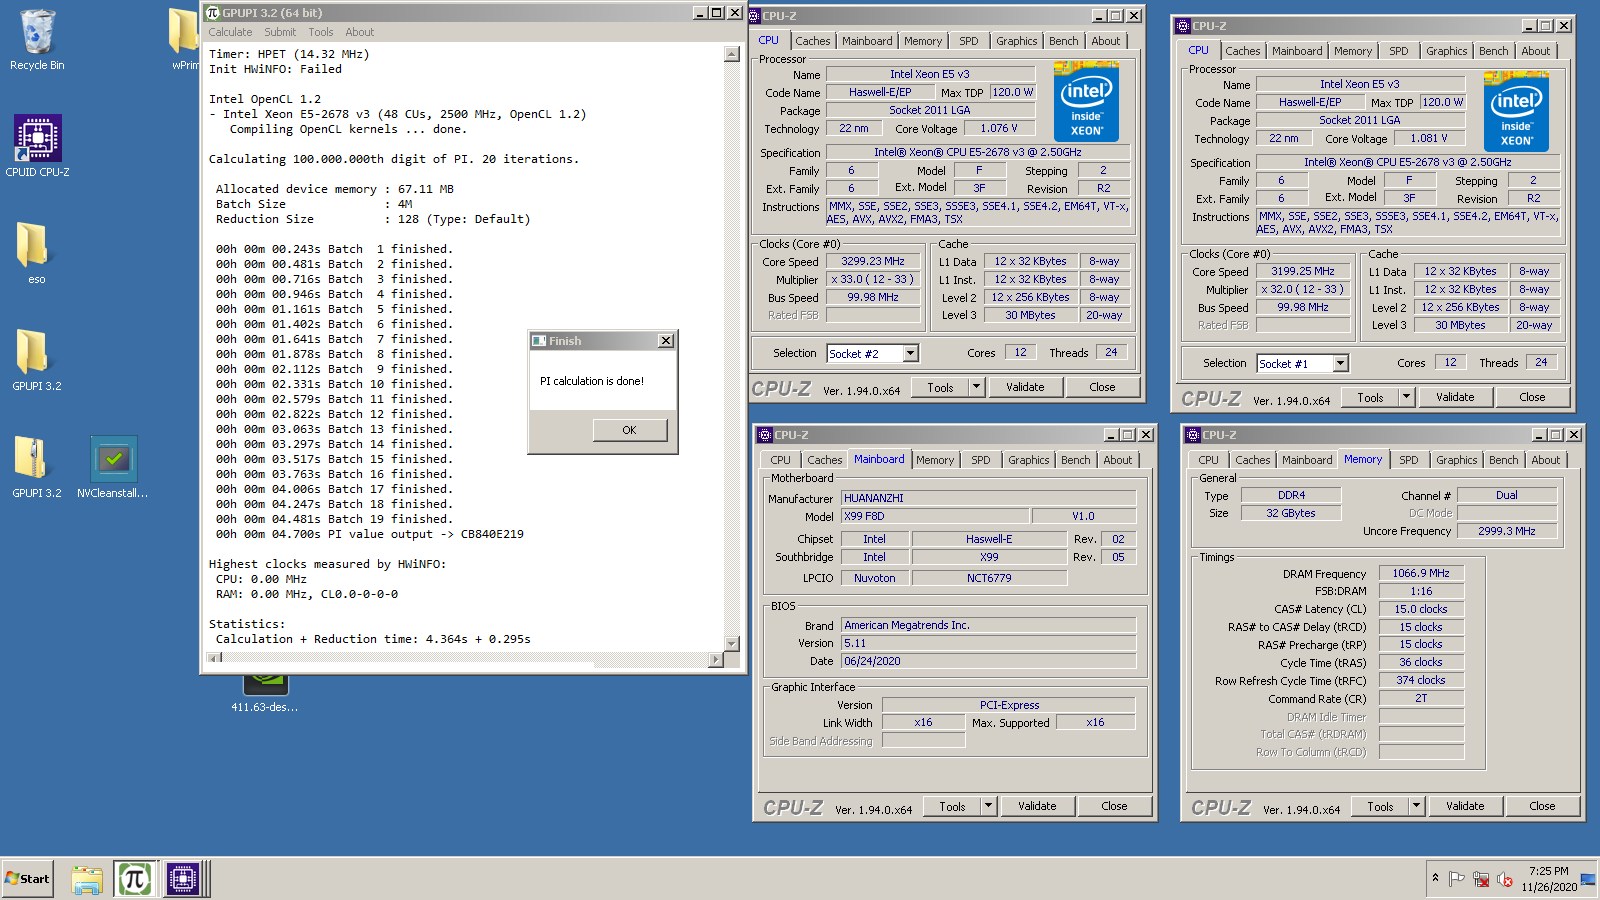
Task: Click GPUPI log scrollbar down arrow
Action: click(732, 644)
